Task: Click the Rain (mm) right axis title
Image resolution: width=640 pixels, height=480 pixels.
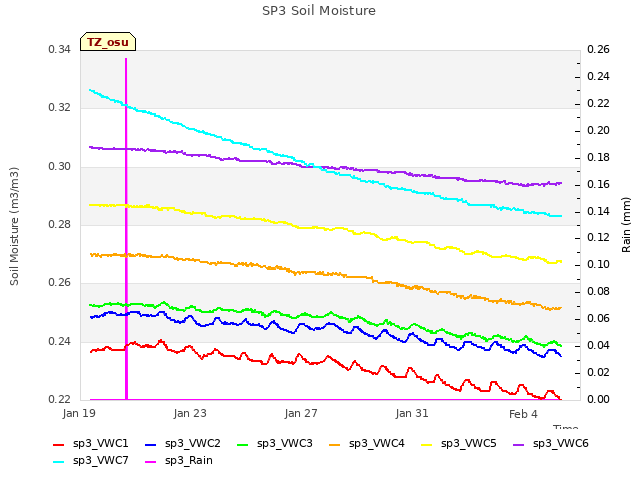Action: pyautogui.click(x=626, y=225)
